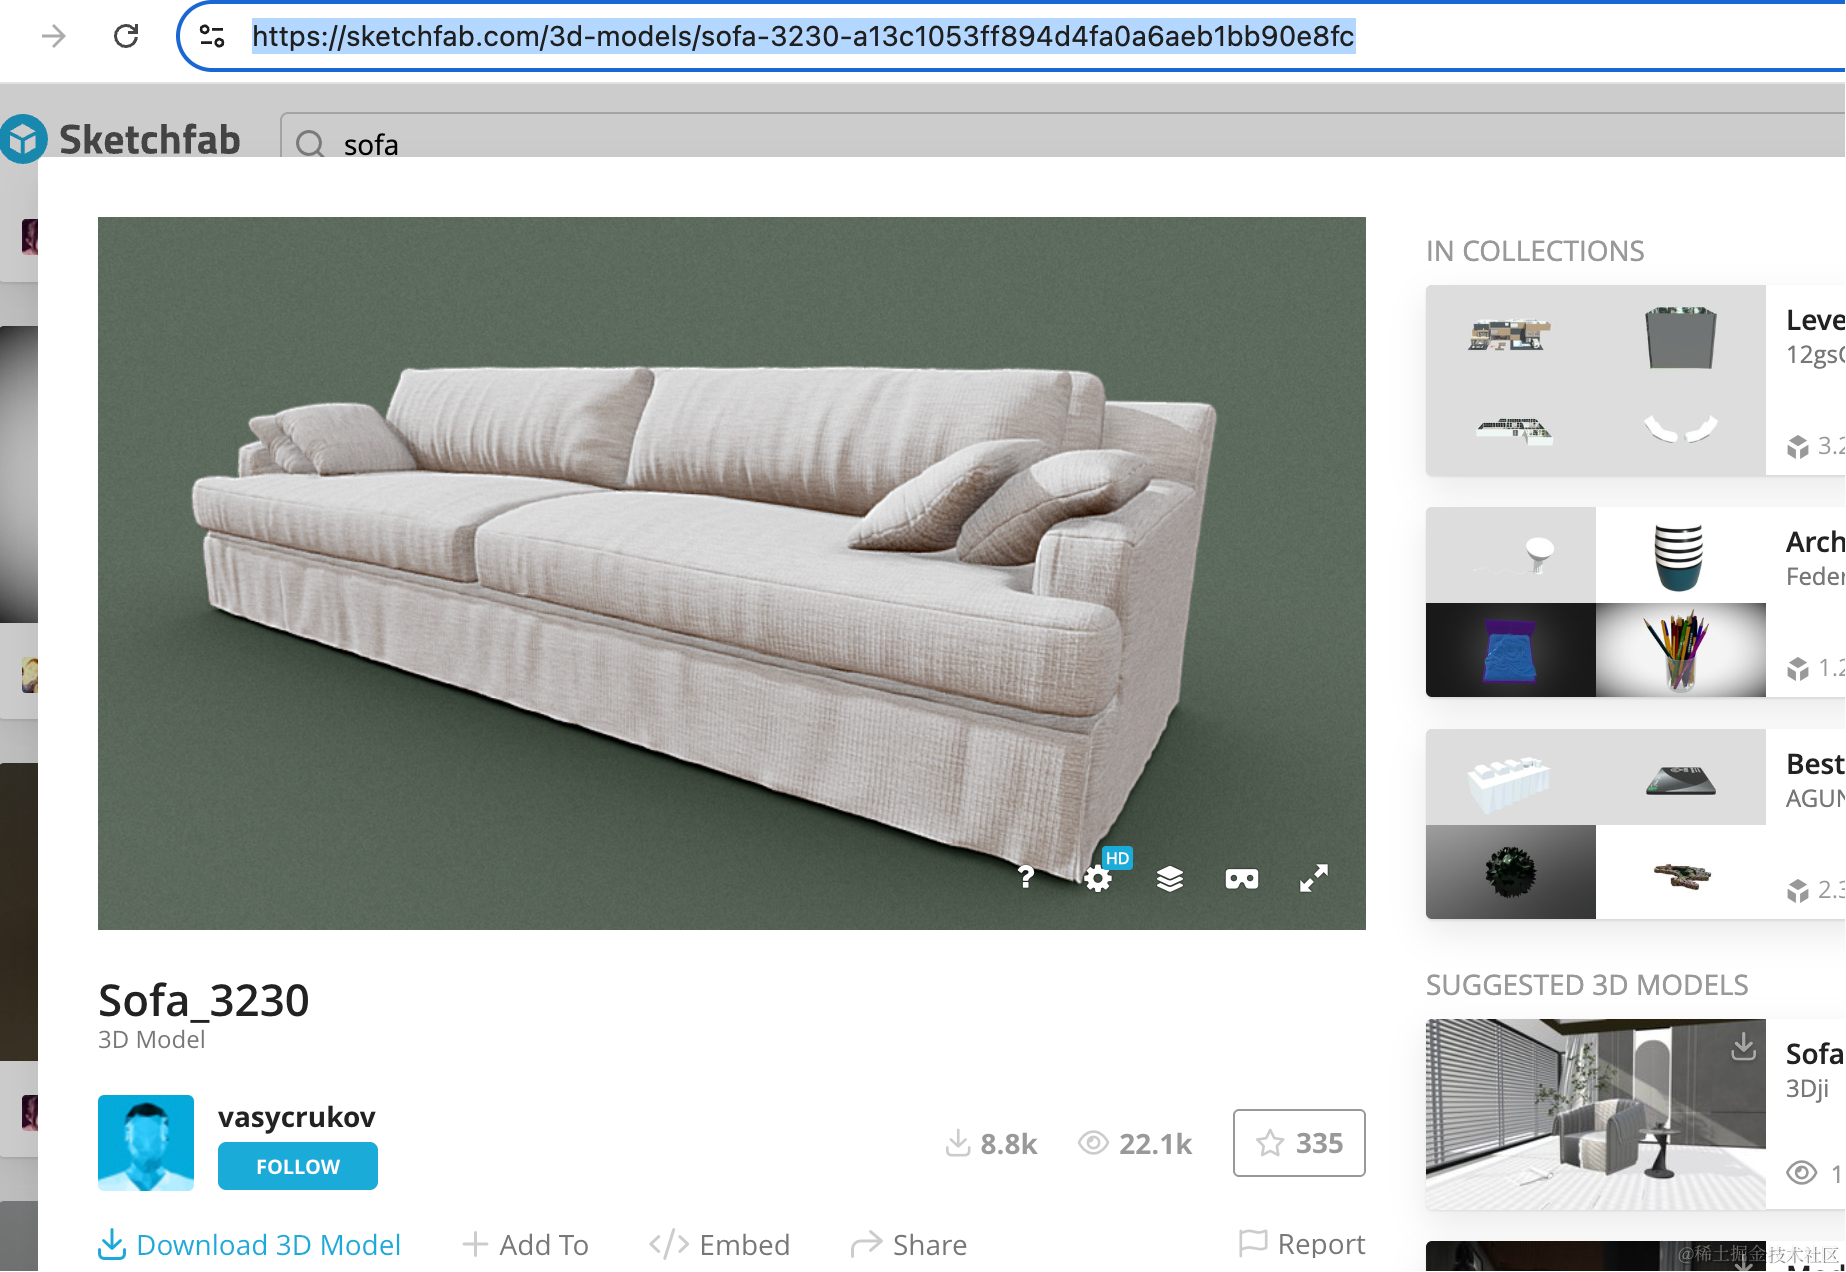Click the Share option
Screen dimensions: 1846x1272
click(909, 1245)
